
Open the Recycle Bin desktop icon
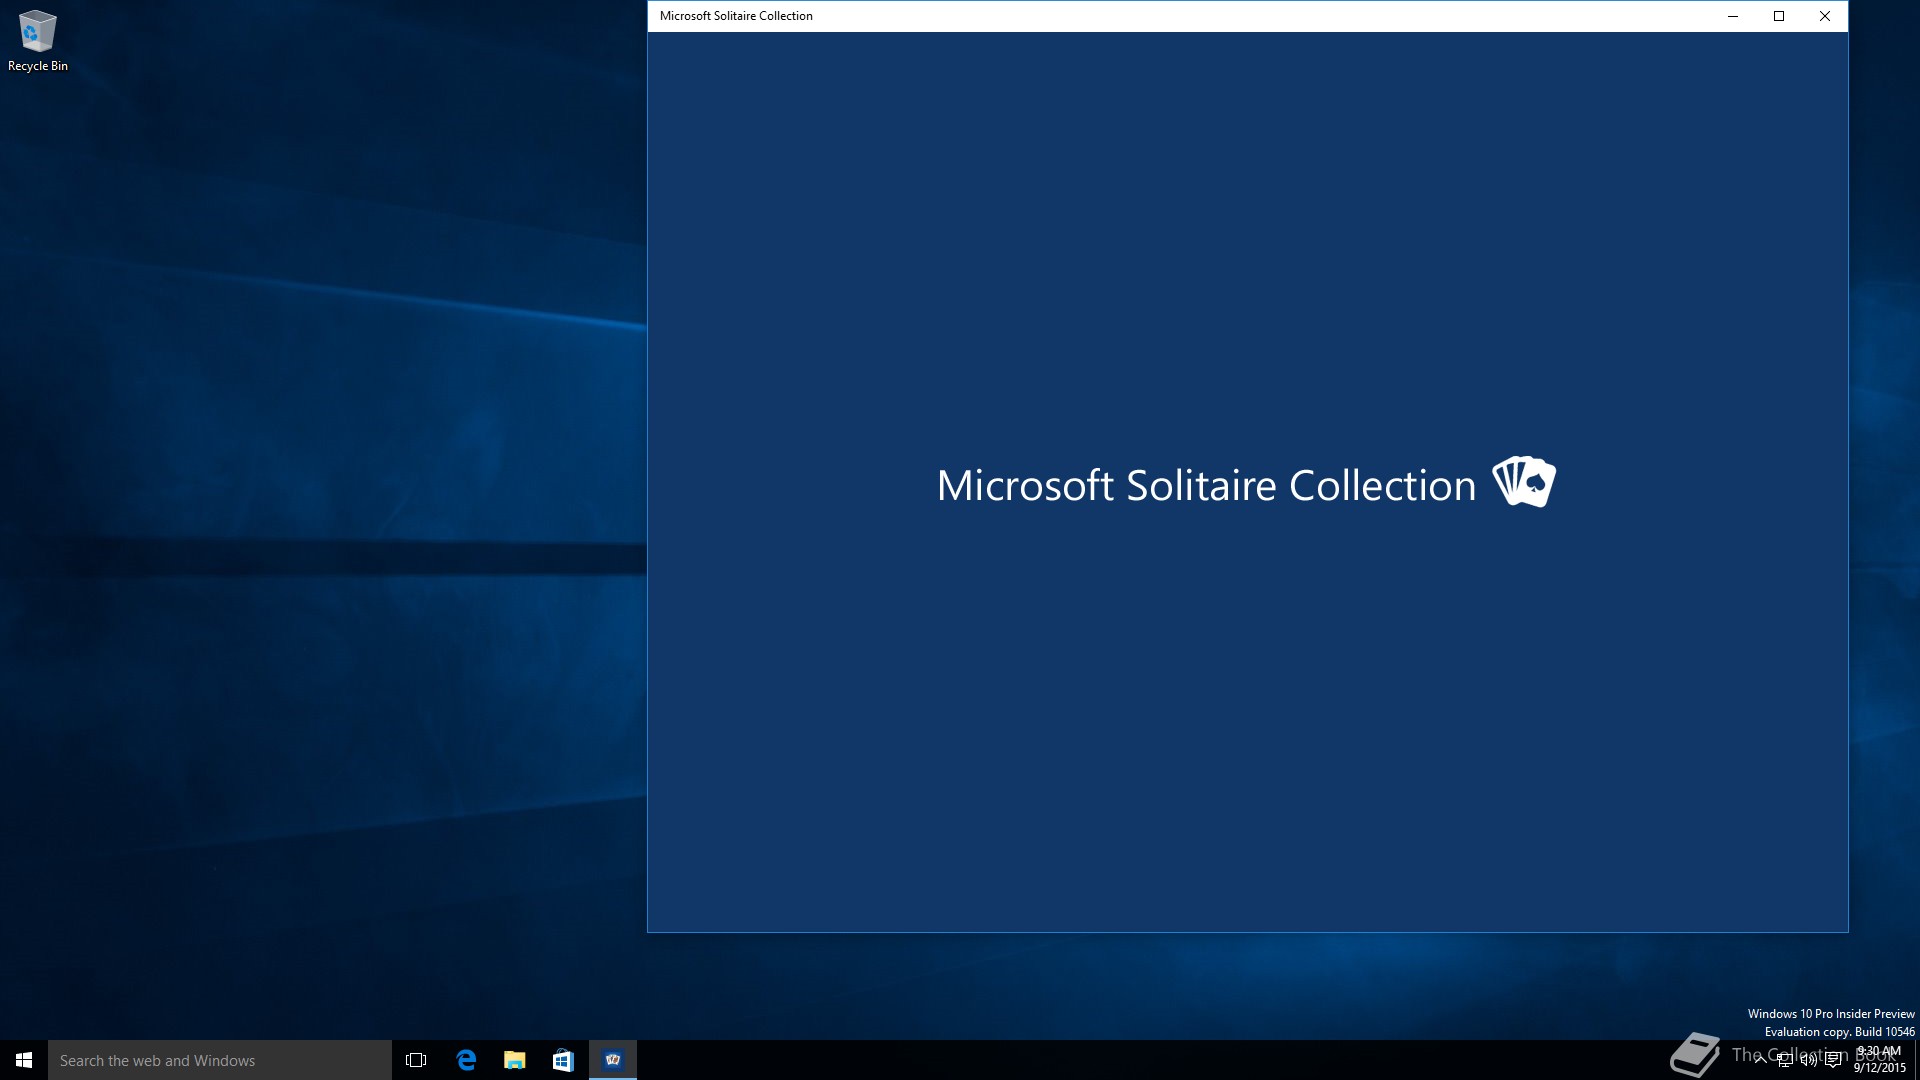pos(38,42)
